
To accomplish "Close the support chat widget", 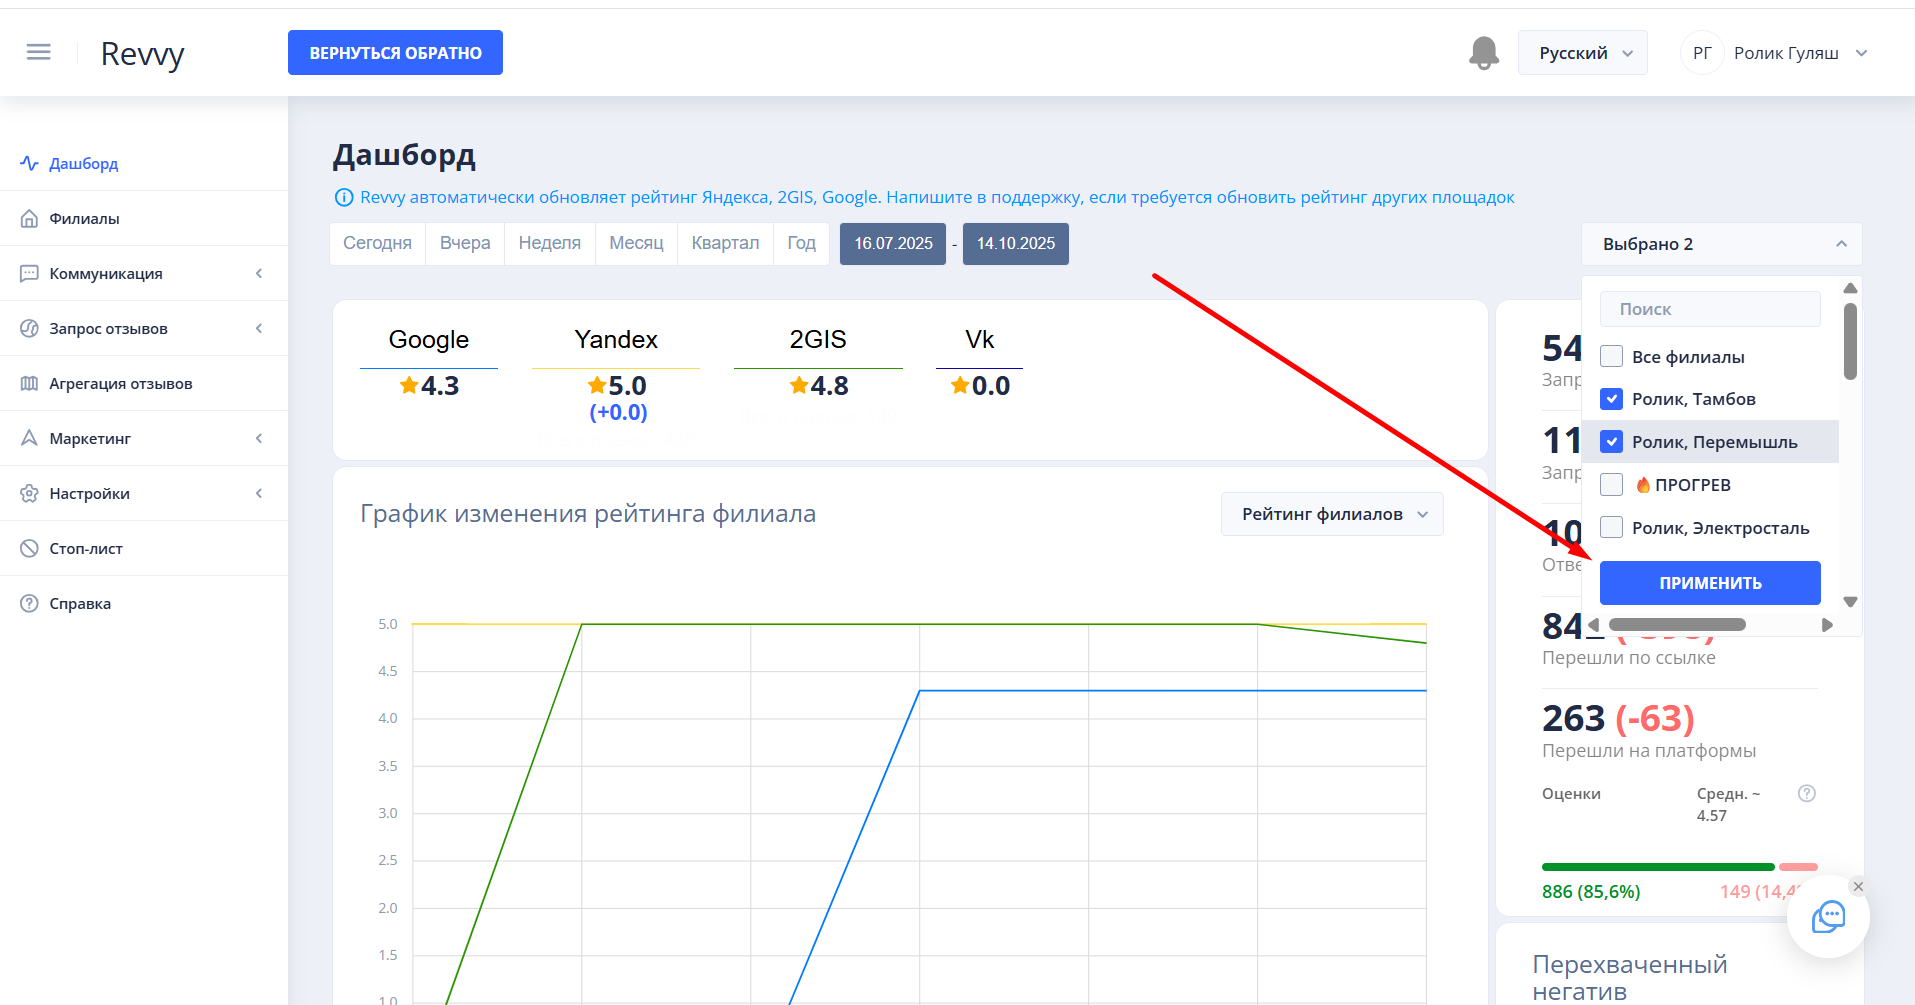I will pos(1858,887).
